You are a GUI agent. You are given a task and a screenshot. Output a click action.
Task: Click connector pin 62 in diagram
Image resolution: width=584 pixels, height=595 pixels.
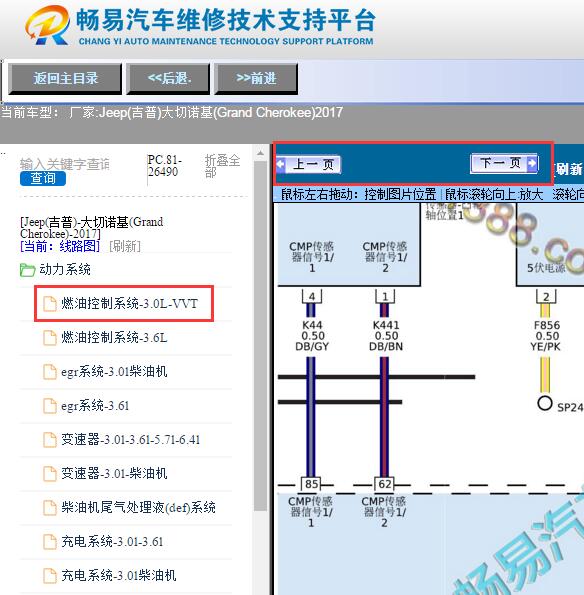pos(385,484)
